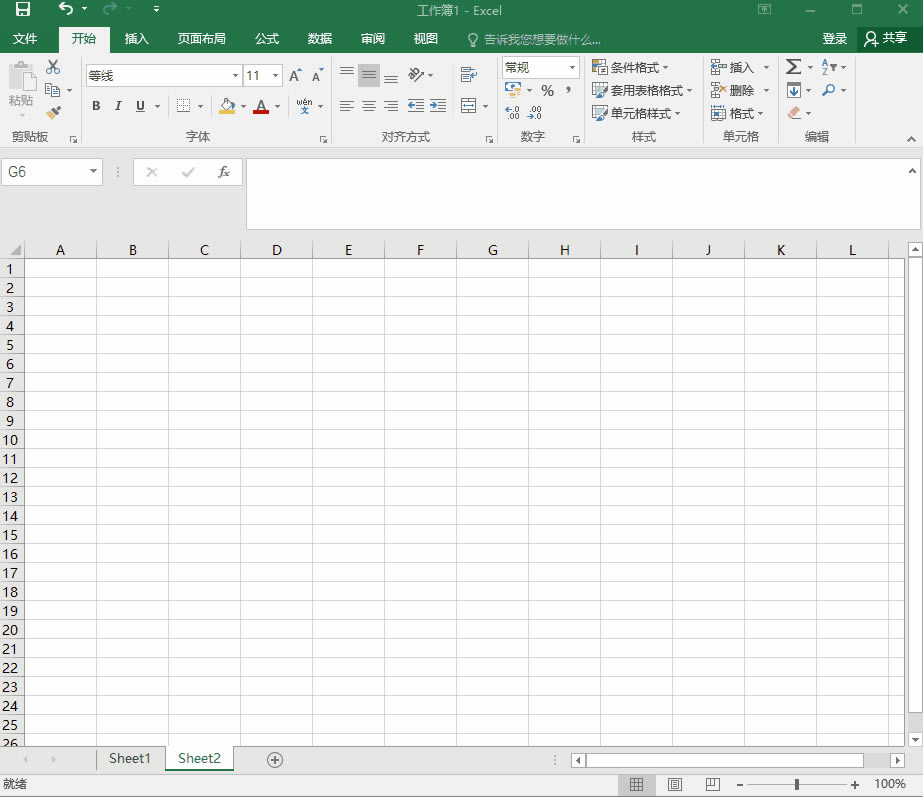Decrease indent in alignment group
The image size is (923, 797).
[x=416, y=106]
